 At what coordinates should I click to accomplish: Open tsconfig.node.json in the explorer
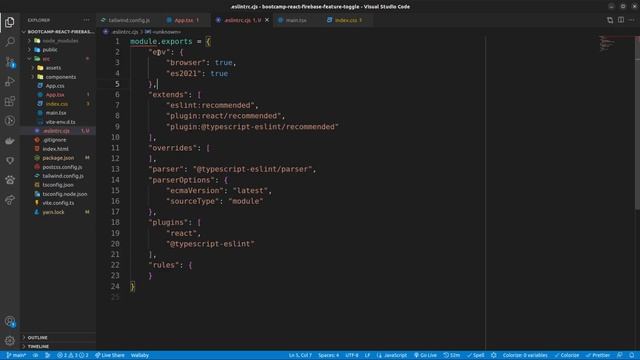pos(59,194)
